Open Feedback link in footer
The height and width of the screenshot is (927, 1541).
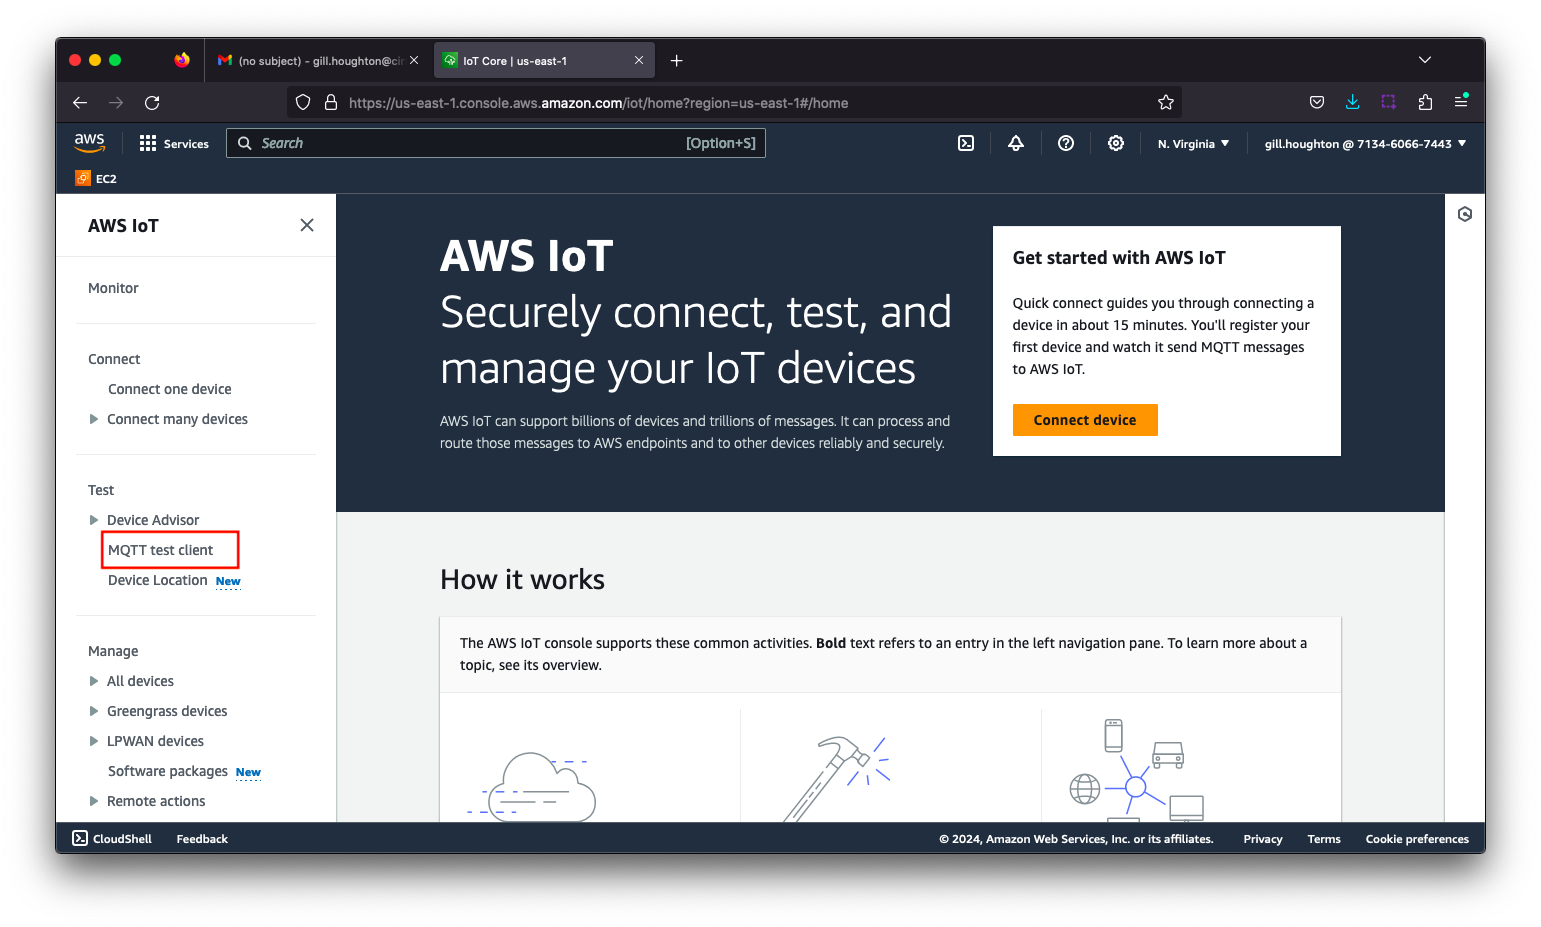point(202,839)
